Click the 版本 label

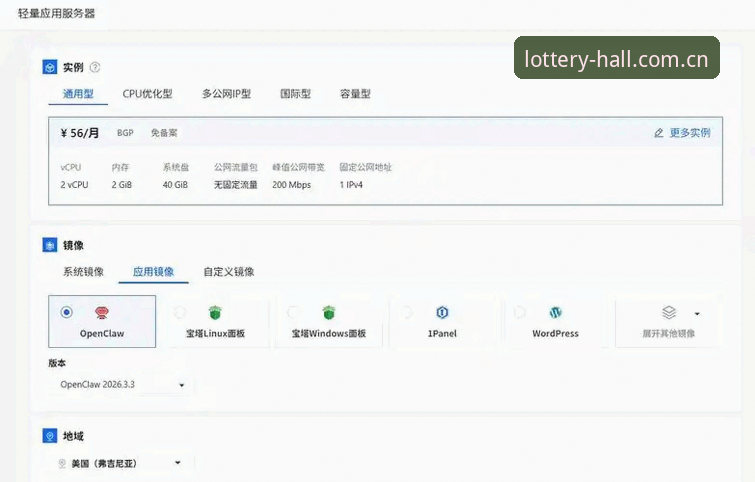[57, 363]
